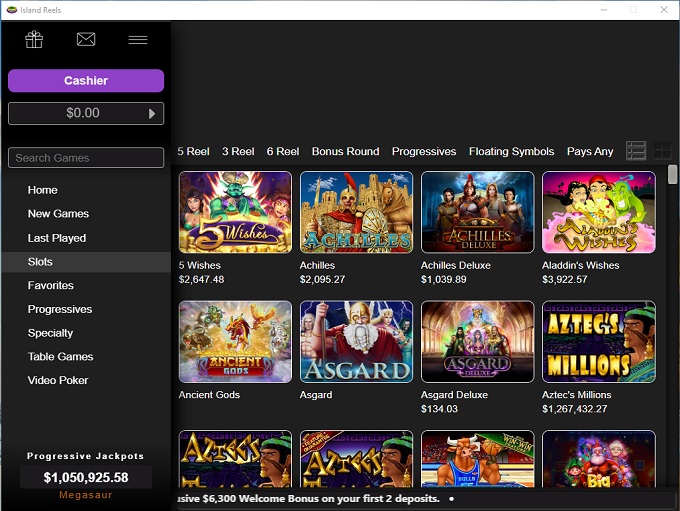
Task: Expand the $0.00 balance arrow
Action: [152, 114]
